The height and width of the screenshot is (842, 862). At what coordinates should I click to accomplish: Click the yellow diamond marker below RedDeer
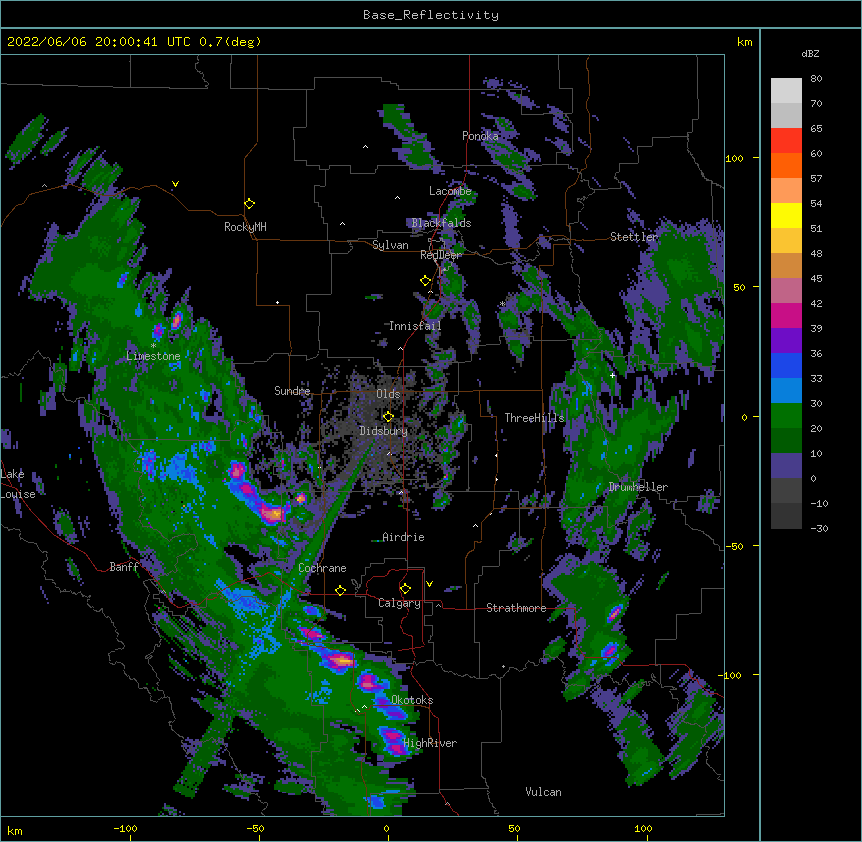coord(425,281)
